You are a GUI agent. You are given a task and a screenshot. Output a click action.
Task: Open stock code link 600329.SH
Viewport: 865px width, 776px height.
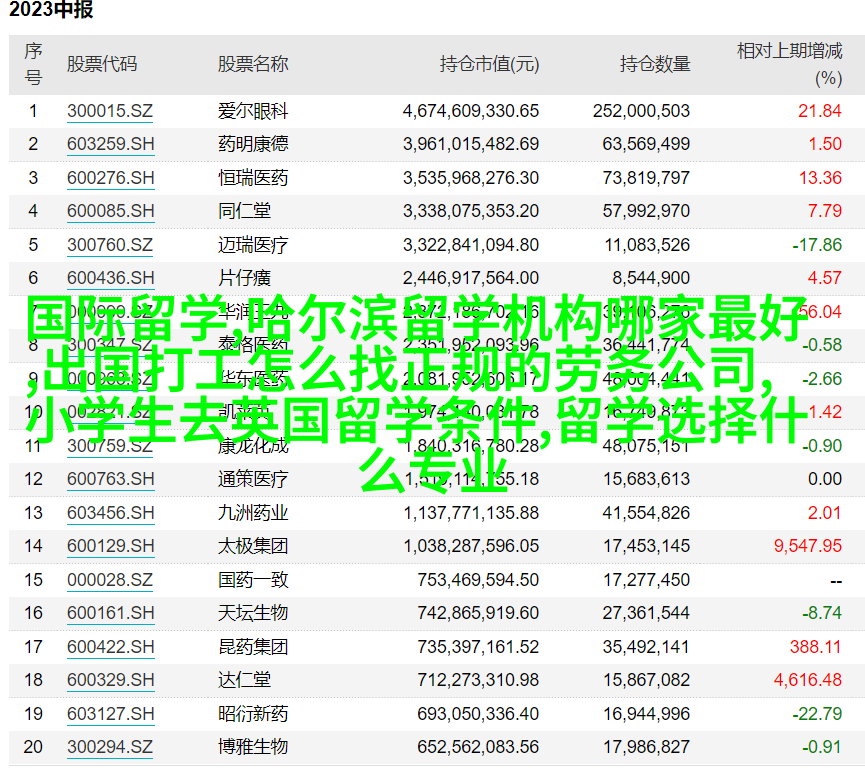[110, 680]
